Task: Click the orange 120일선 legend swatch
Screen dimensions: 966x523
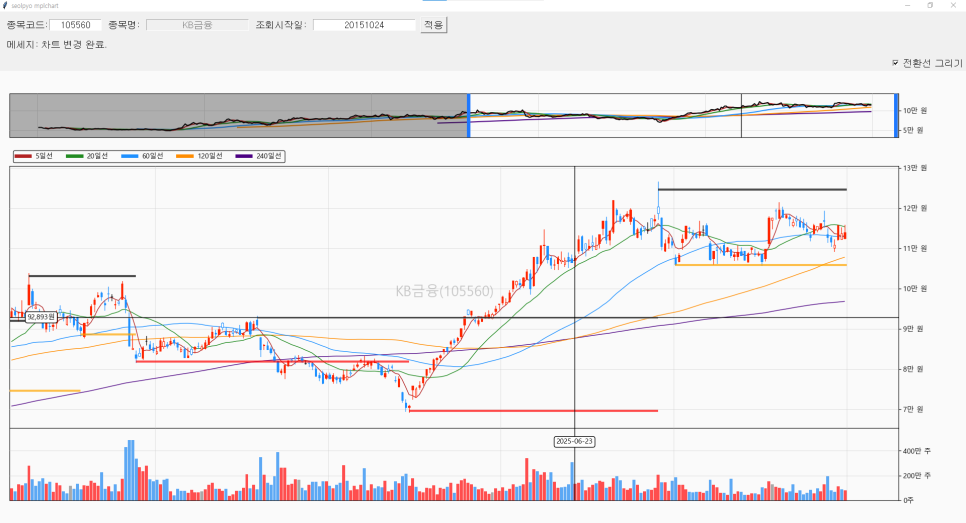Action: pos(185,156)
